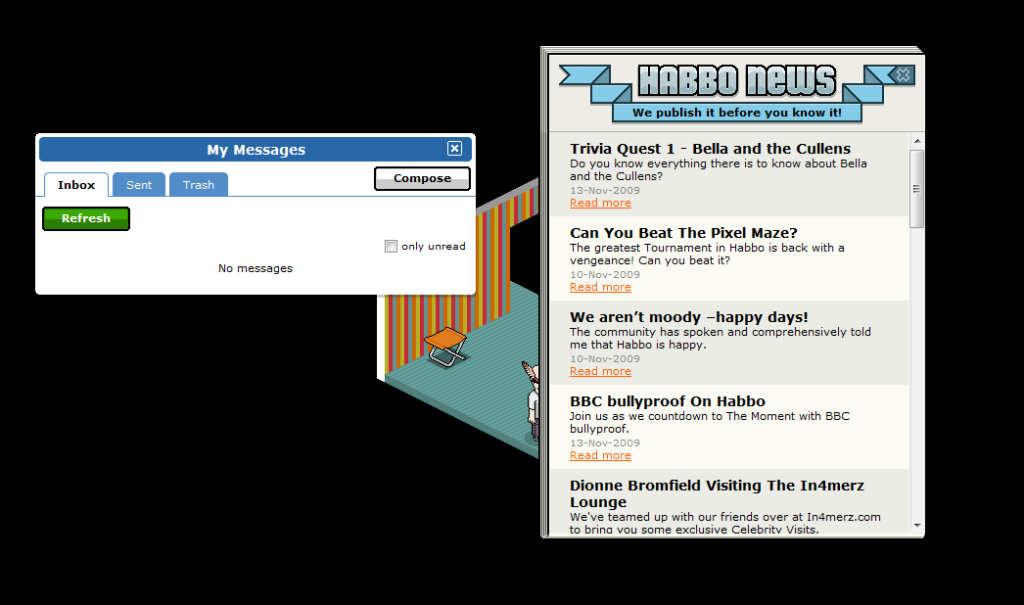Open the Trash tab
Viewport: 1024px width, 605px height.
(x=198, y=185)
